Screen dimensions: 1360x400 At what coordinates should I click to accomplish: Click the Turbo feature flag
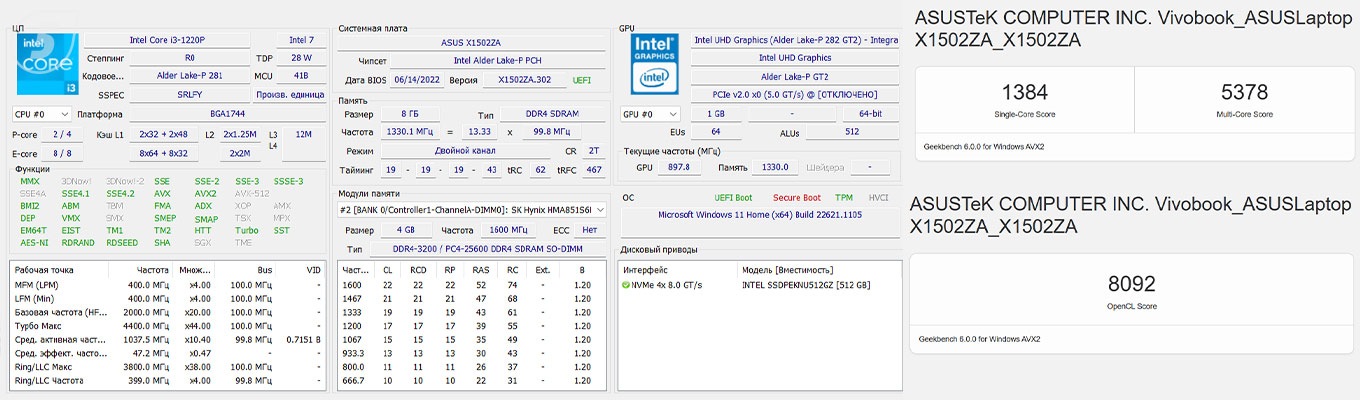(x=247, y=230)
